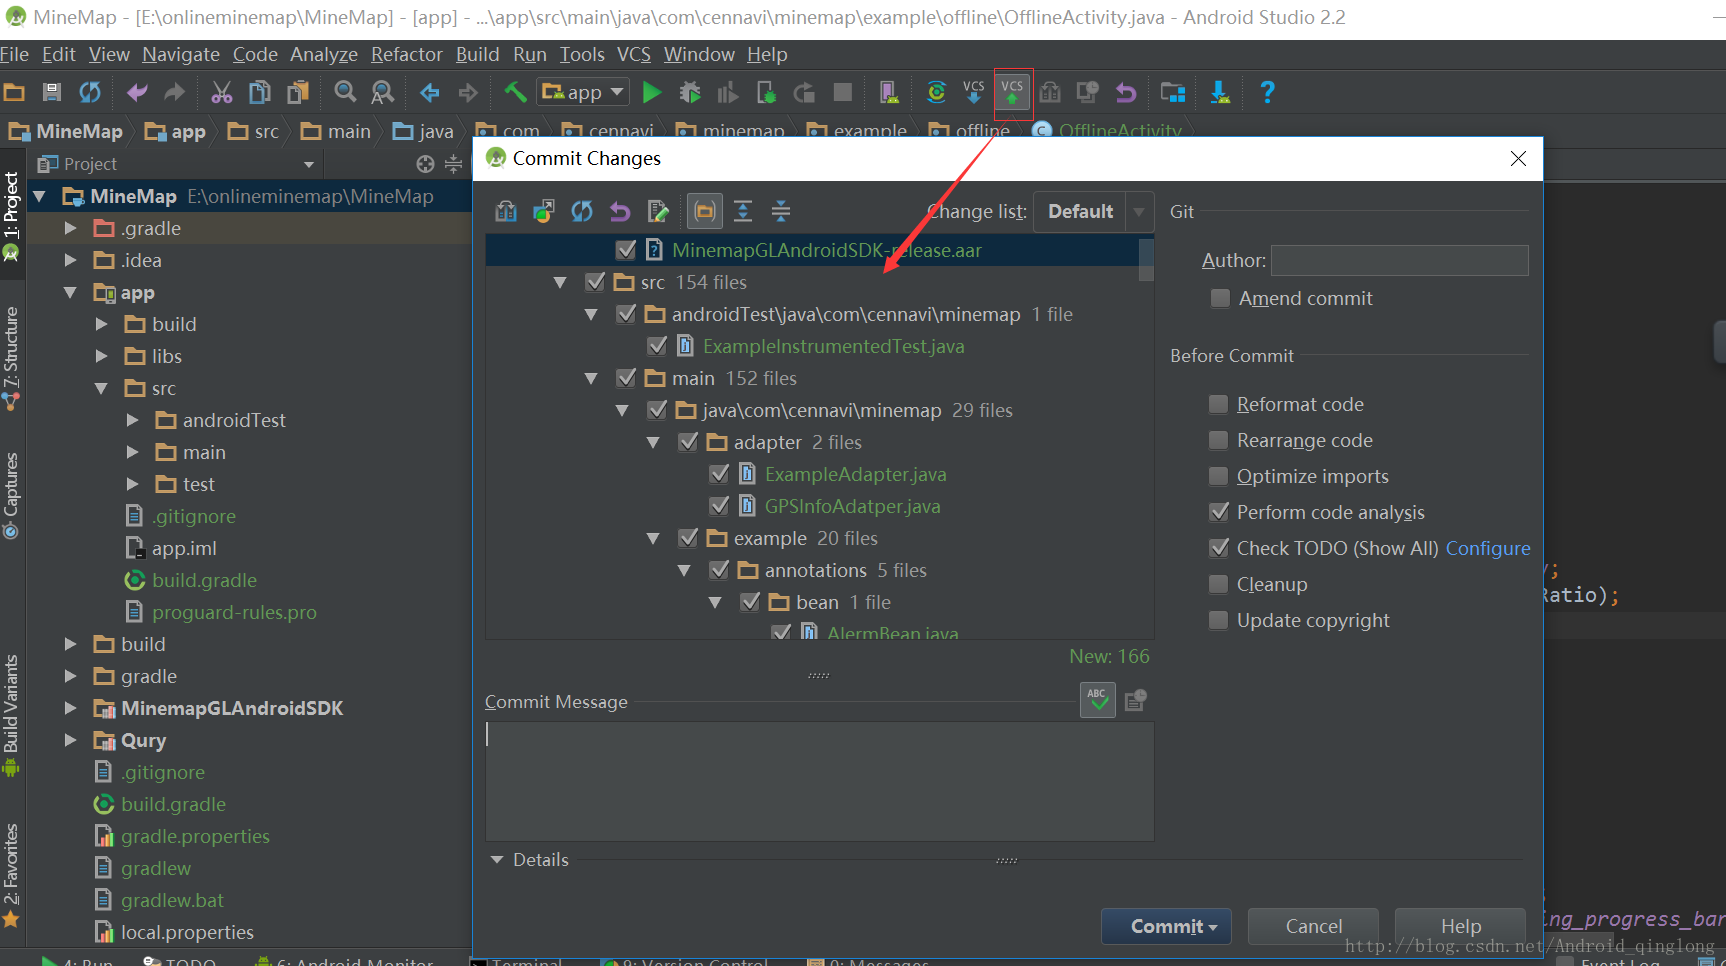
Task: Collapse the Details section
Action: (x=497, y=860)
